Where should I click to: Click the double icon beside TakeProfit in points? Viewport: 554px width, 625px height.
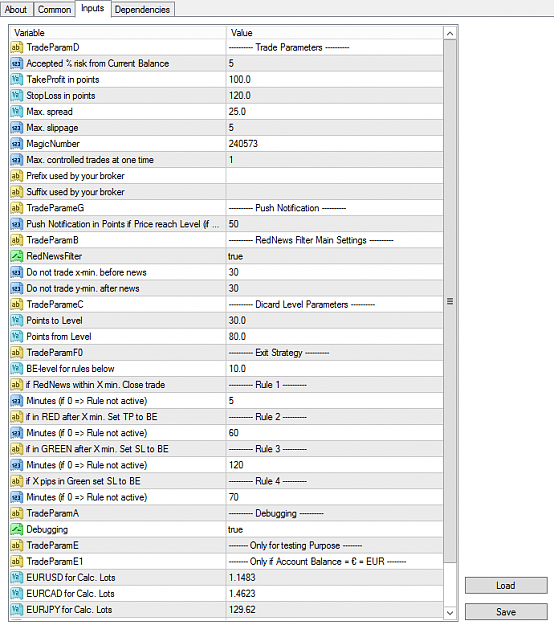pyautogui.click(x=16, y=79)
